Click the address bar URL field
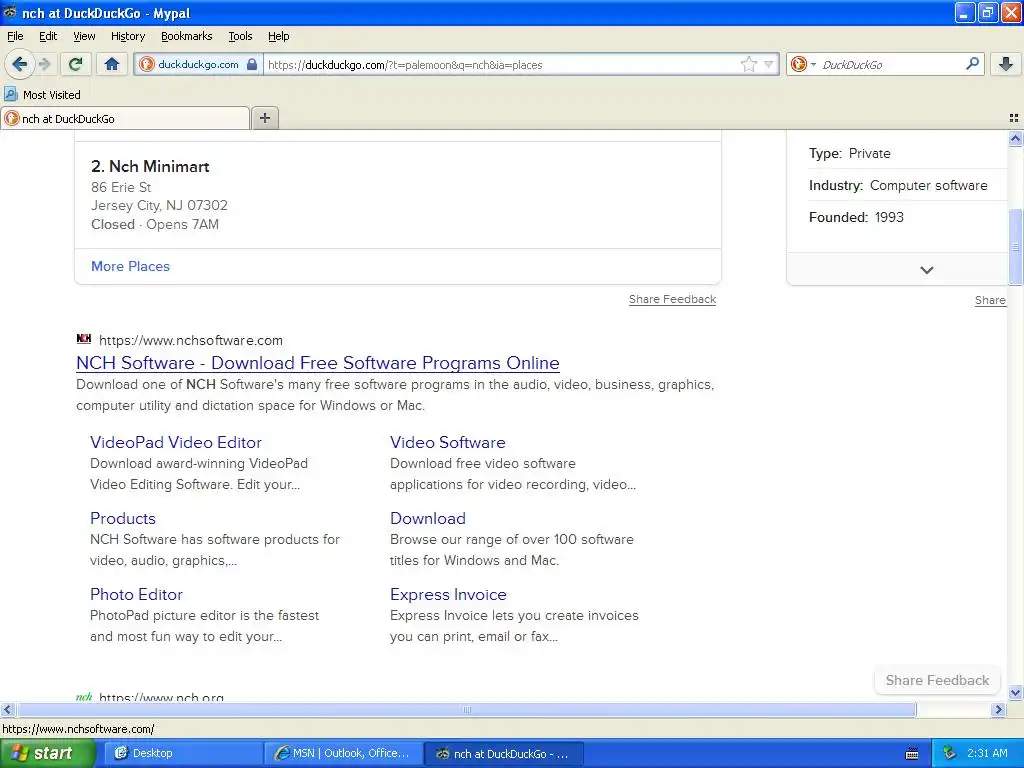 (503, 65)
